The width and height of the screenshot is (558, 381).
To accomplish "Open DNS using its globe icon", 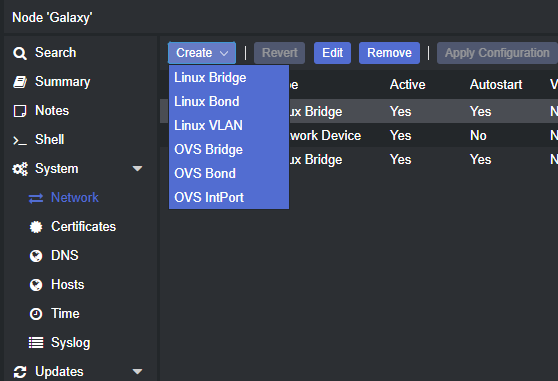I will point(36,256).
